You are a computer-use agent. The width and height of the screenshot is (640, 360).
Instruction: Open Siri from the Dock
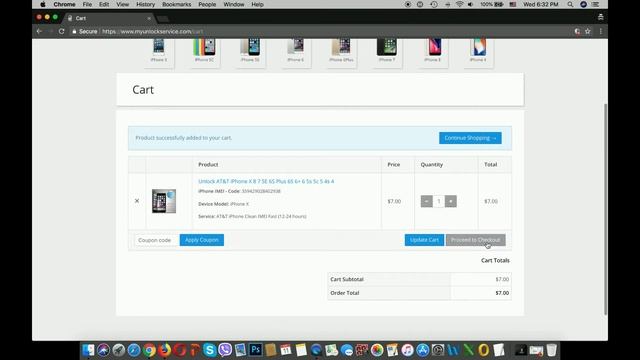tap(103, 350)
